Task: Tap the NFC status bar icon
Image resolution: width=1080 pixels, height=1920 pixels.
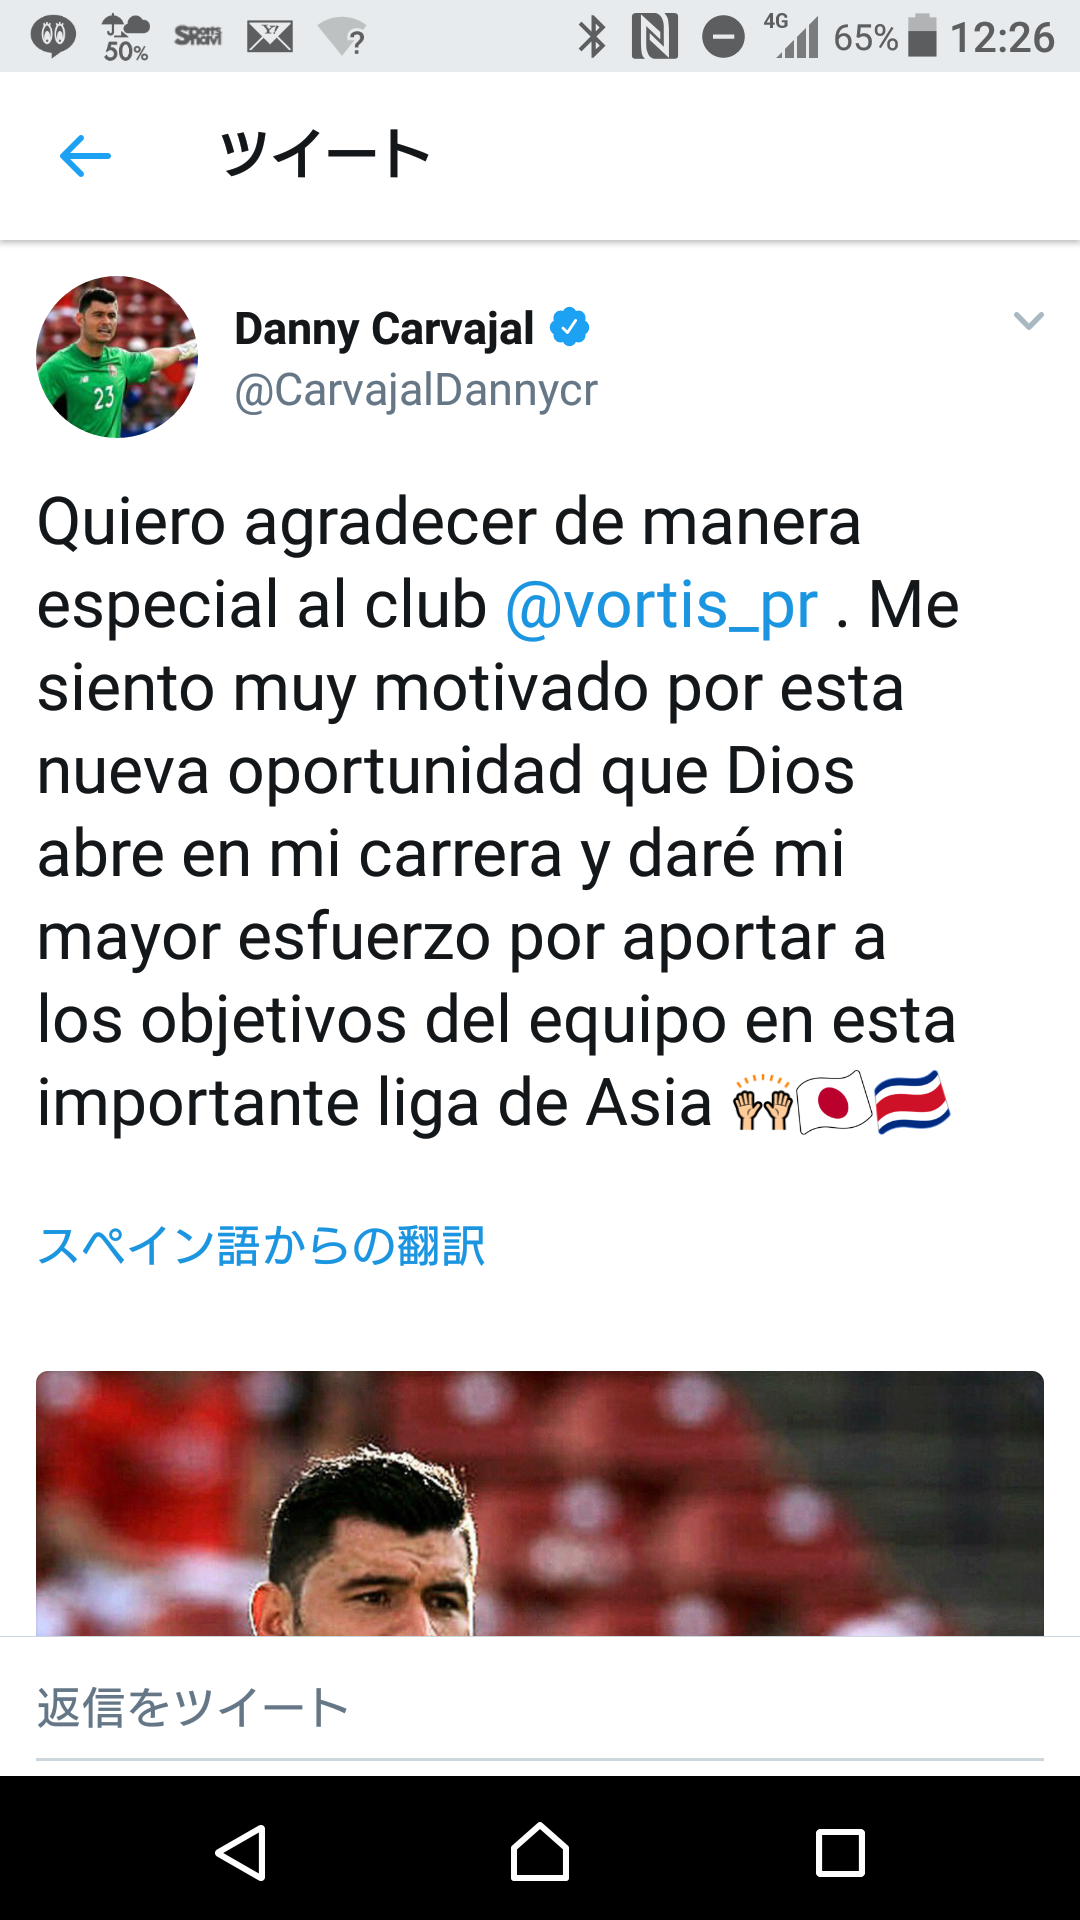Action: (x=655, y=37)
